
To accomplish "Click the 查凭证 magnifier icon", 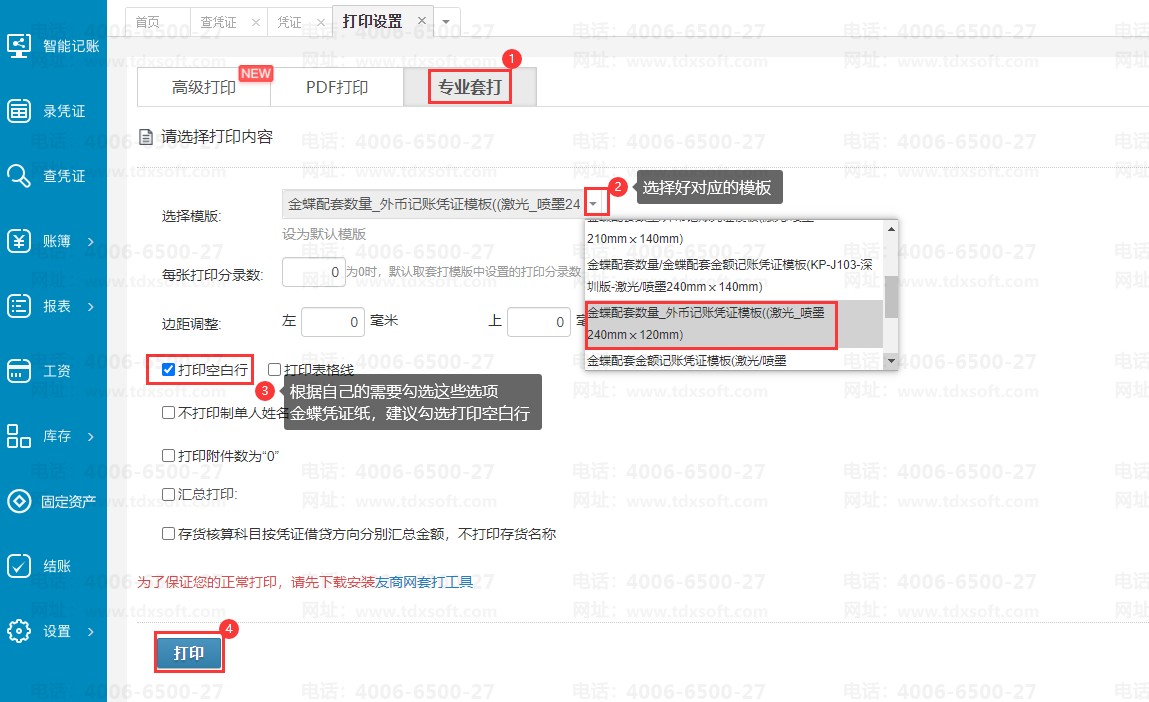I will click(19, 176).
